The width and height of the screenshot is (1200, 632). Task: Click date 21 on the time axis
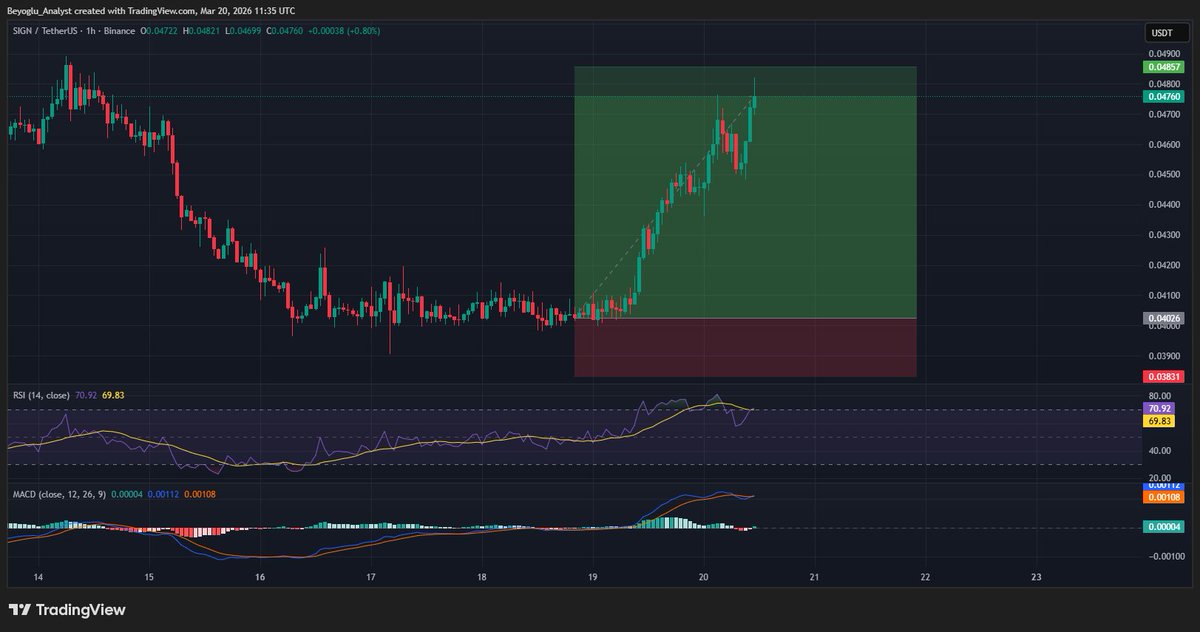click(814, 577)
